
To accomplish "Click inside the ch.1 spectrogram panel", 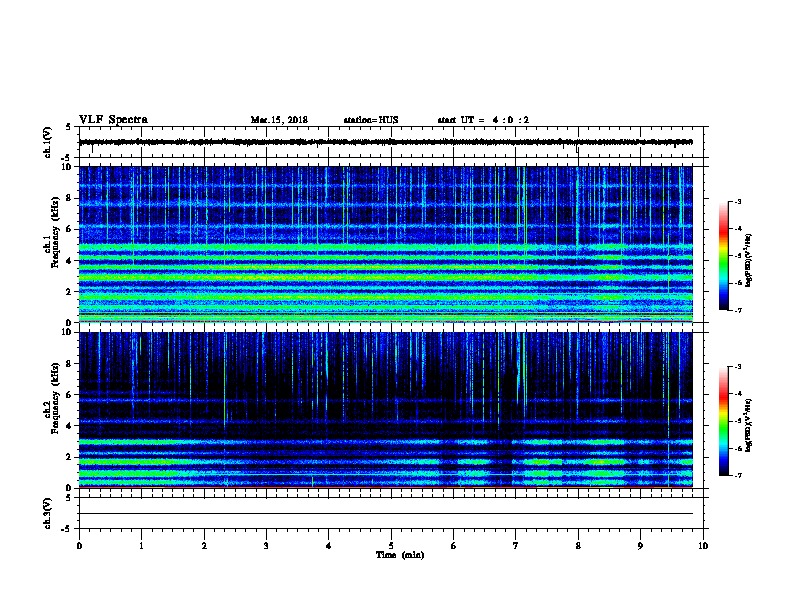I will pyautogui.click(x=386, y=244).
